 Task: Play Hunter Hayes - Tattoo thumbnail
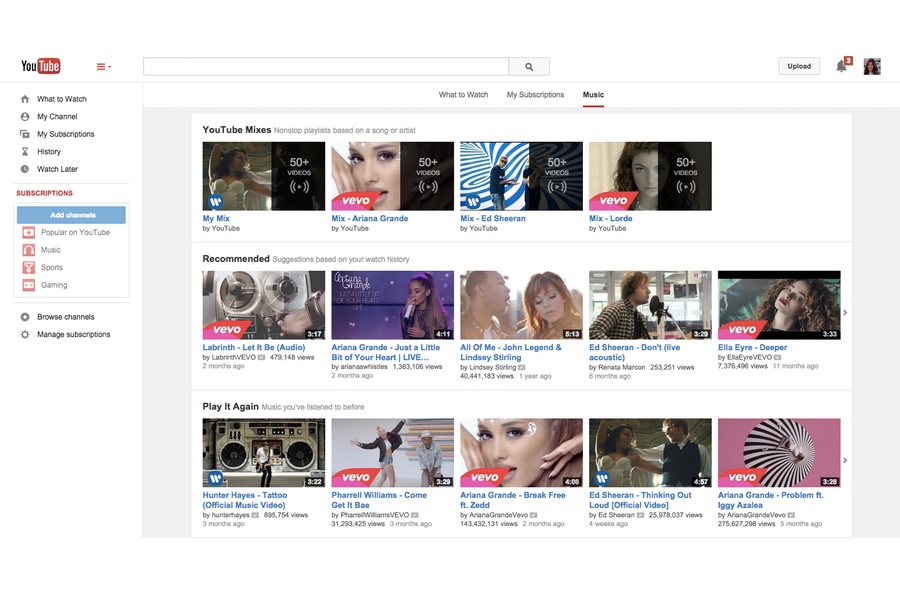point(263,452)
